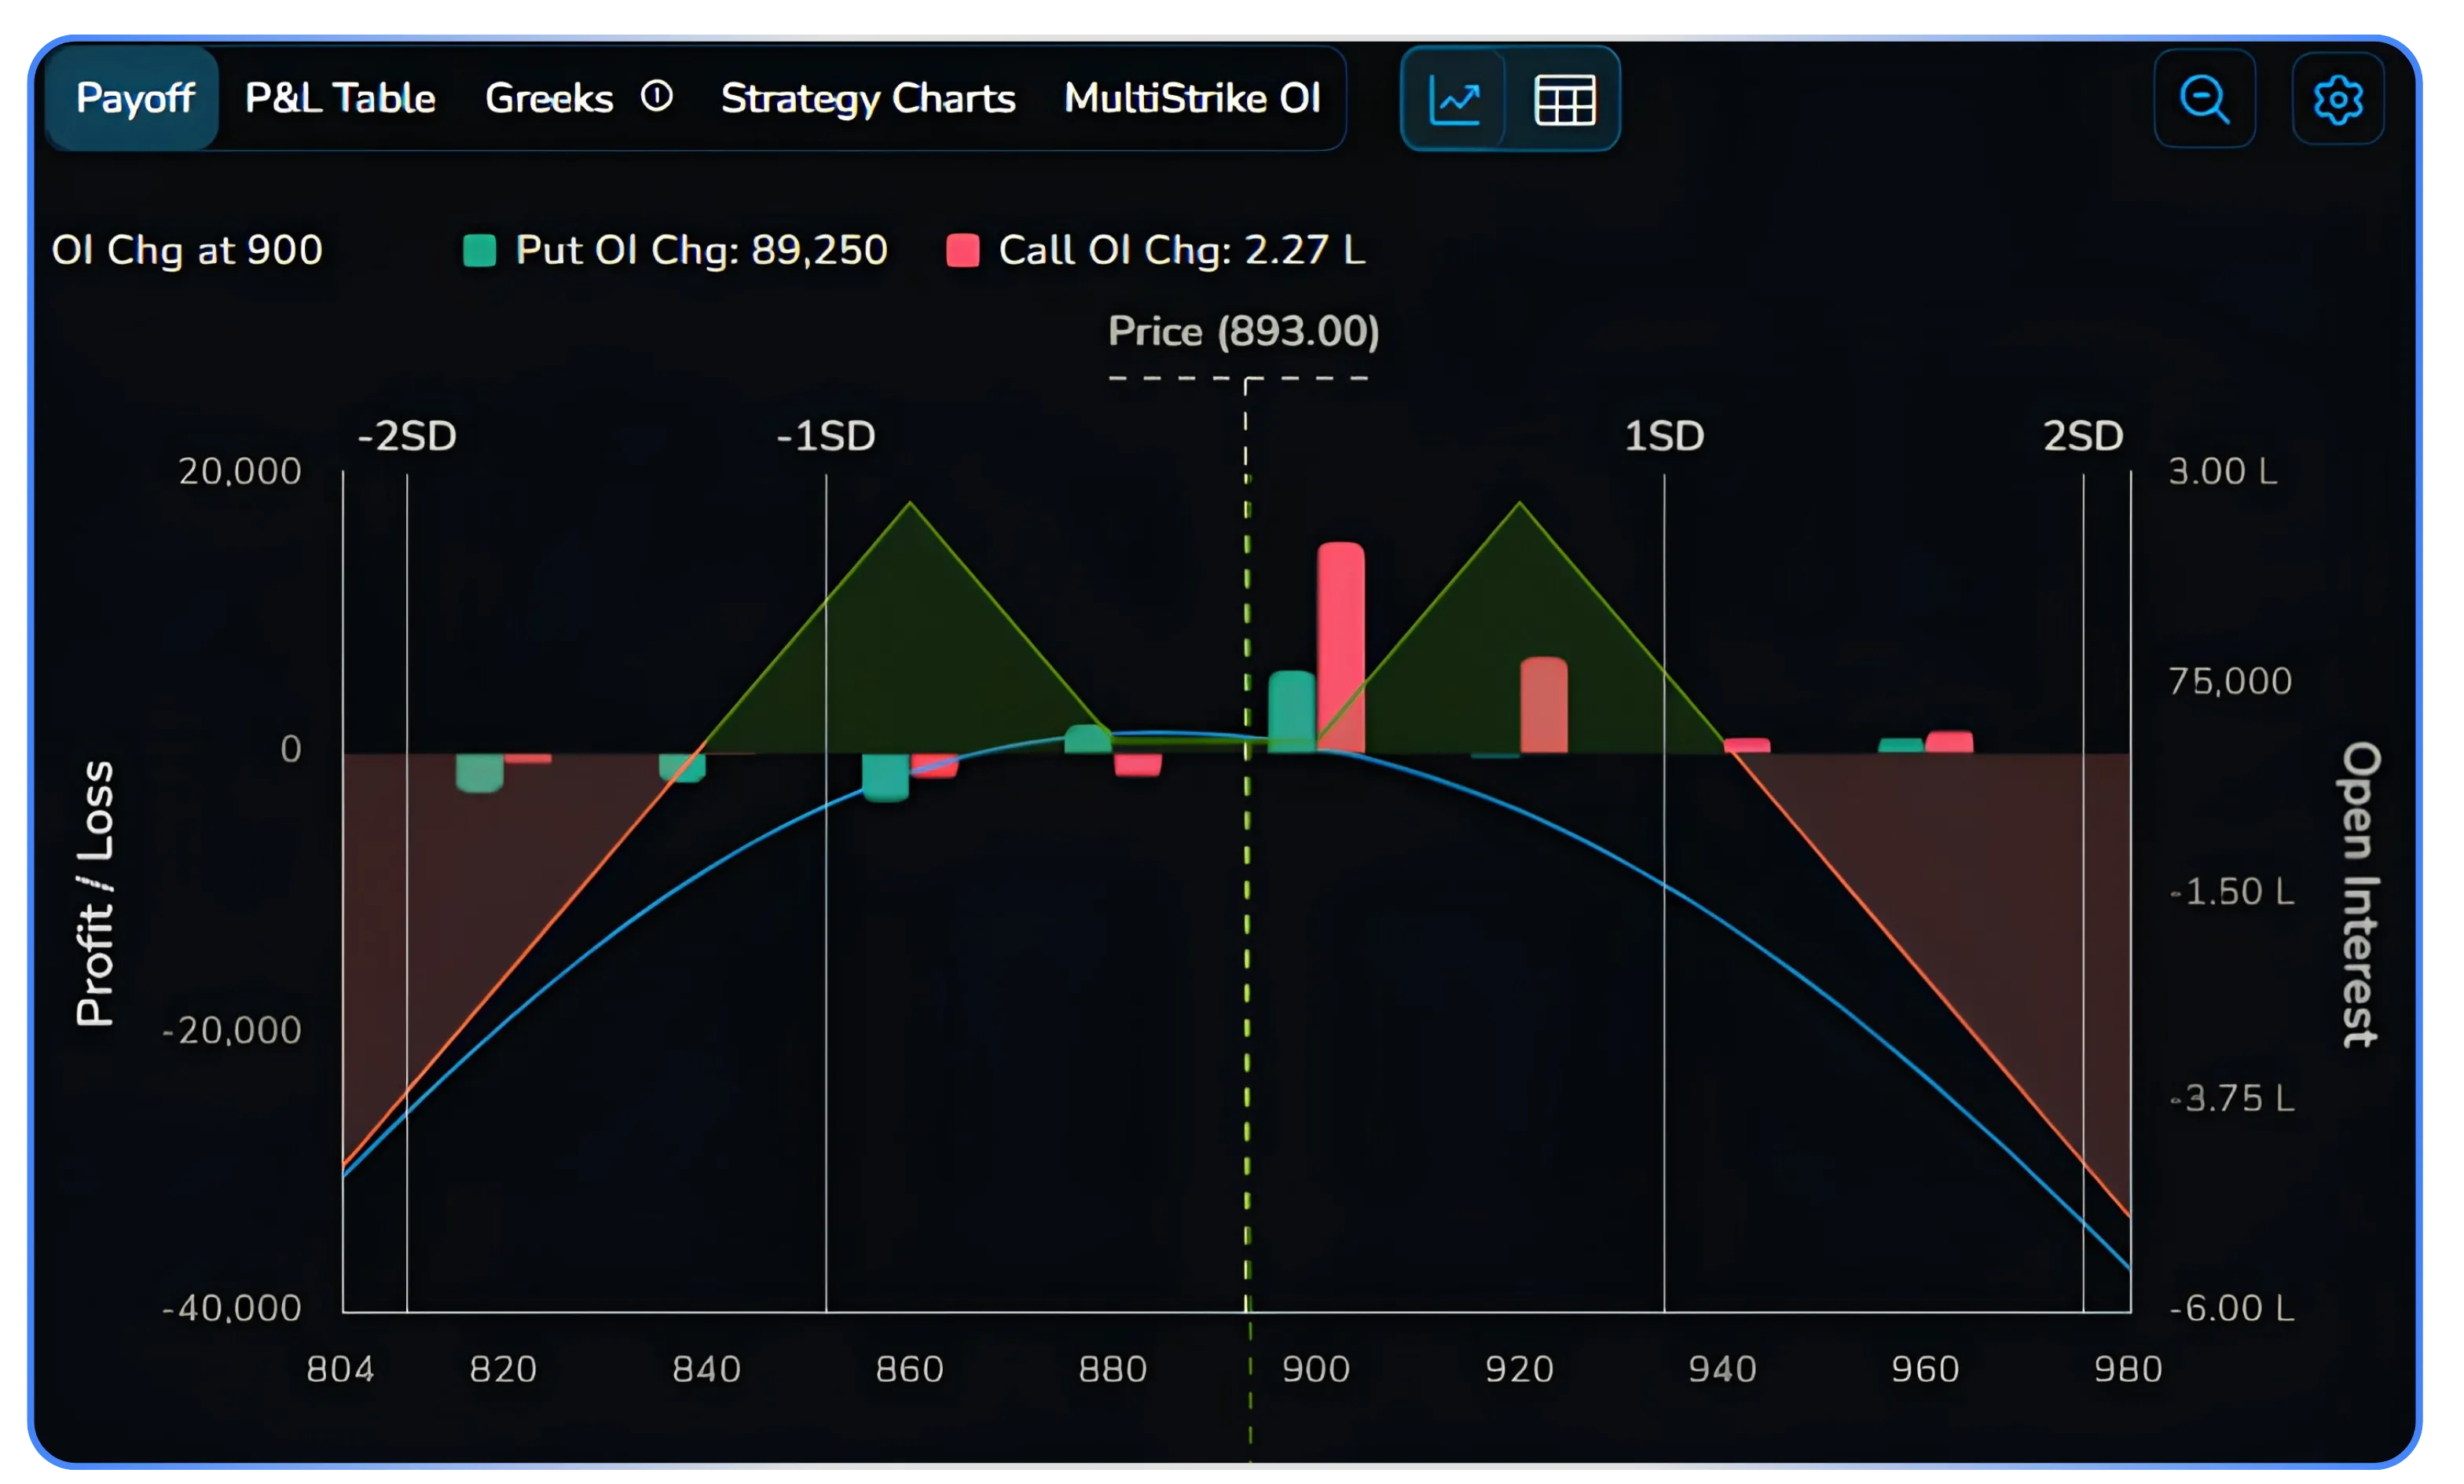
Task: Click the 'Profit / Loss' axis title
Action: (x=95, y=893)
